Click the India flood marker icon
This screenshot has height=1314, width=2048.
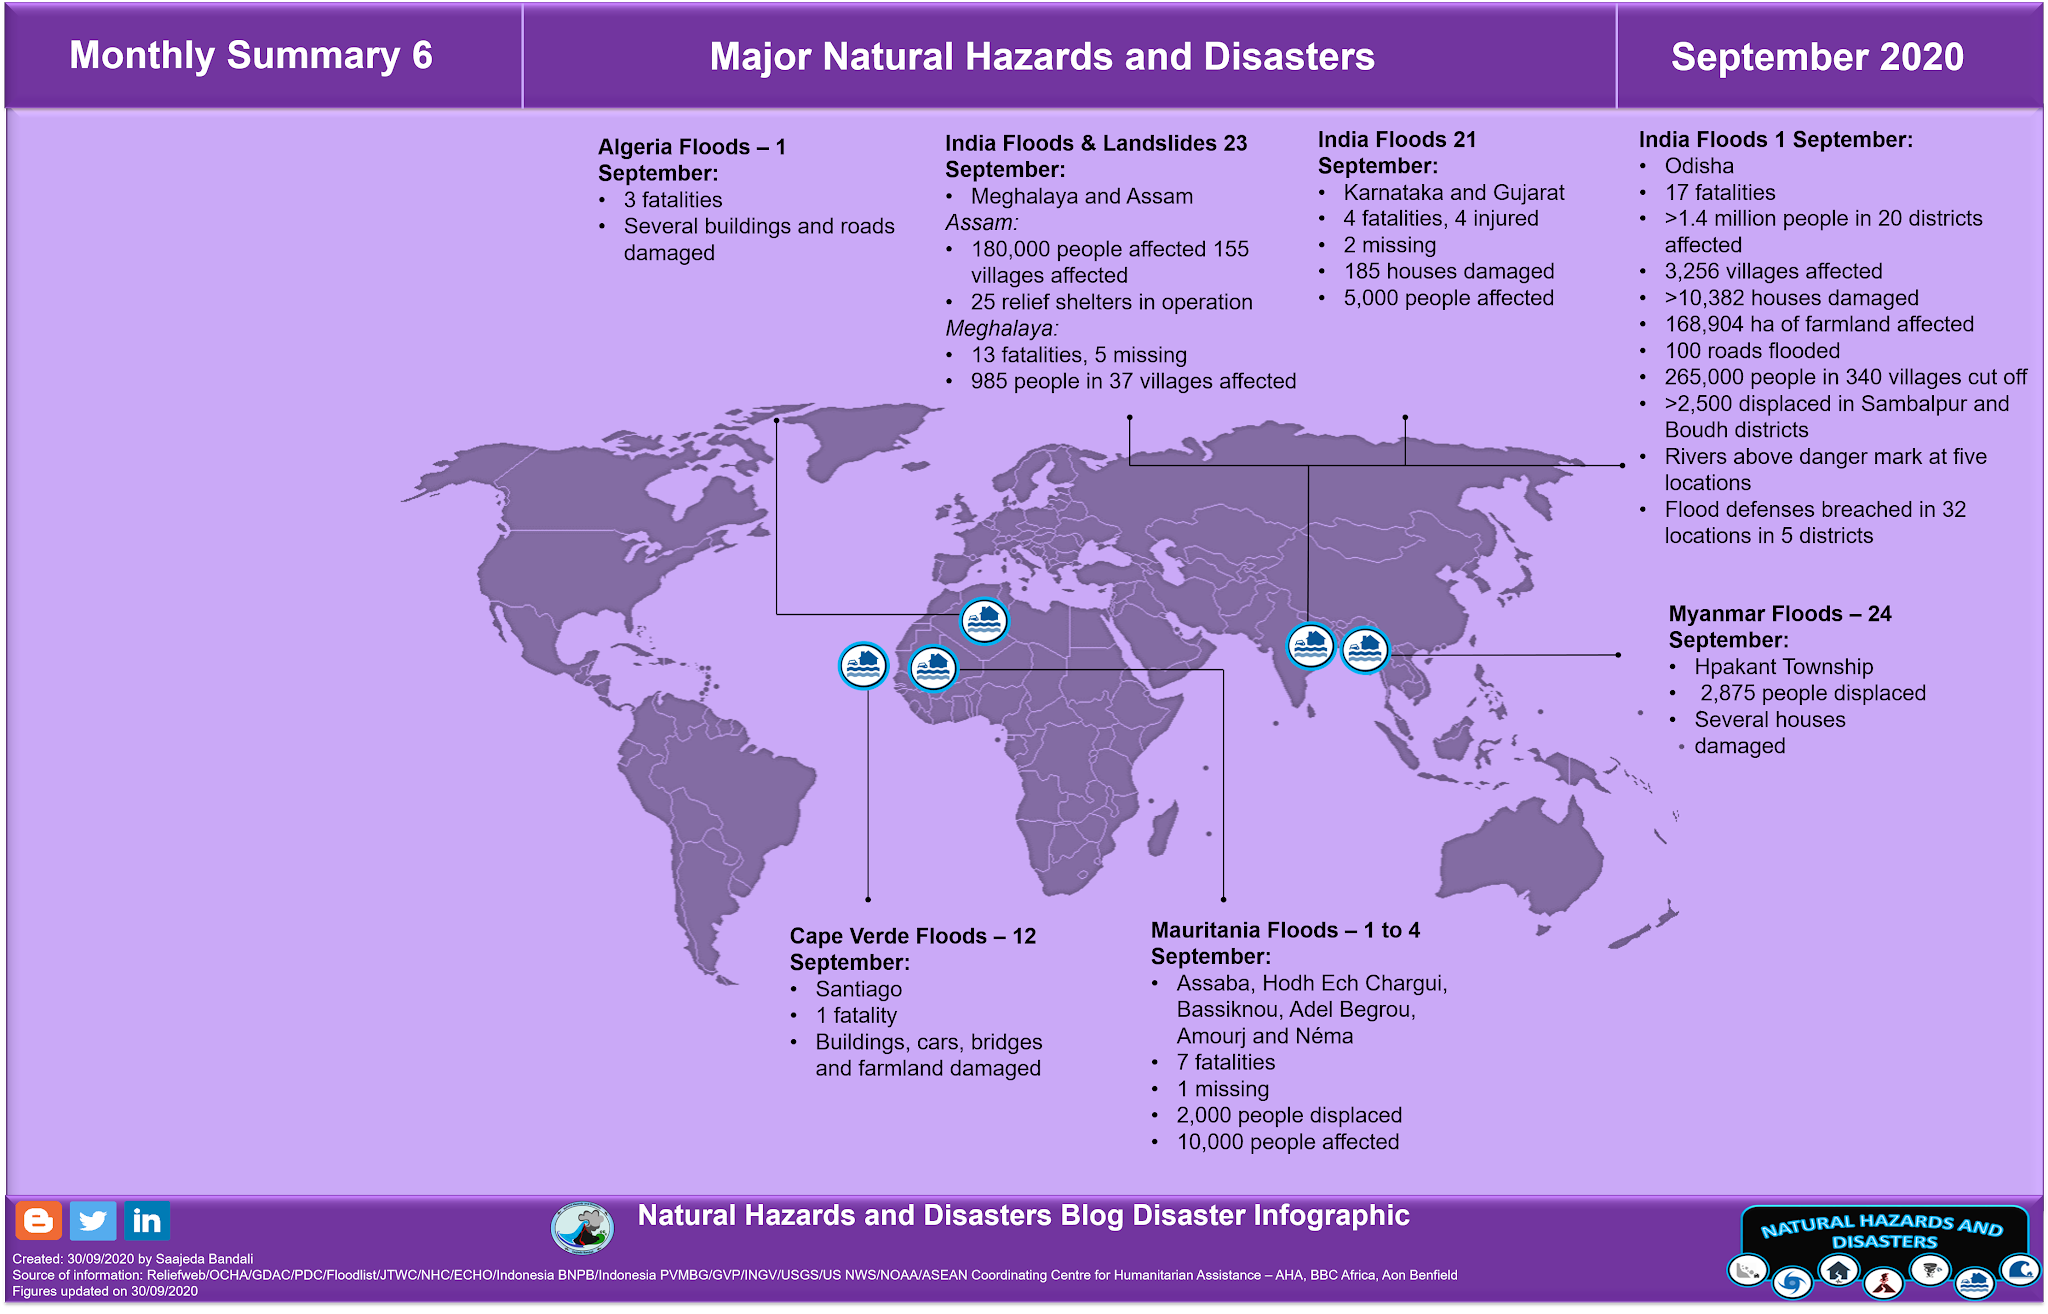(x=1310, y=645)
